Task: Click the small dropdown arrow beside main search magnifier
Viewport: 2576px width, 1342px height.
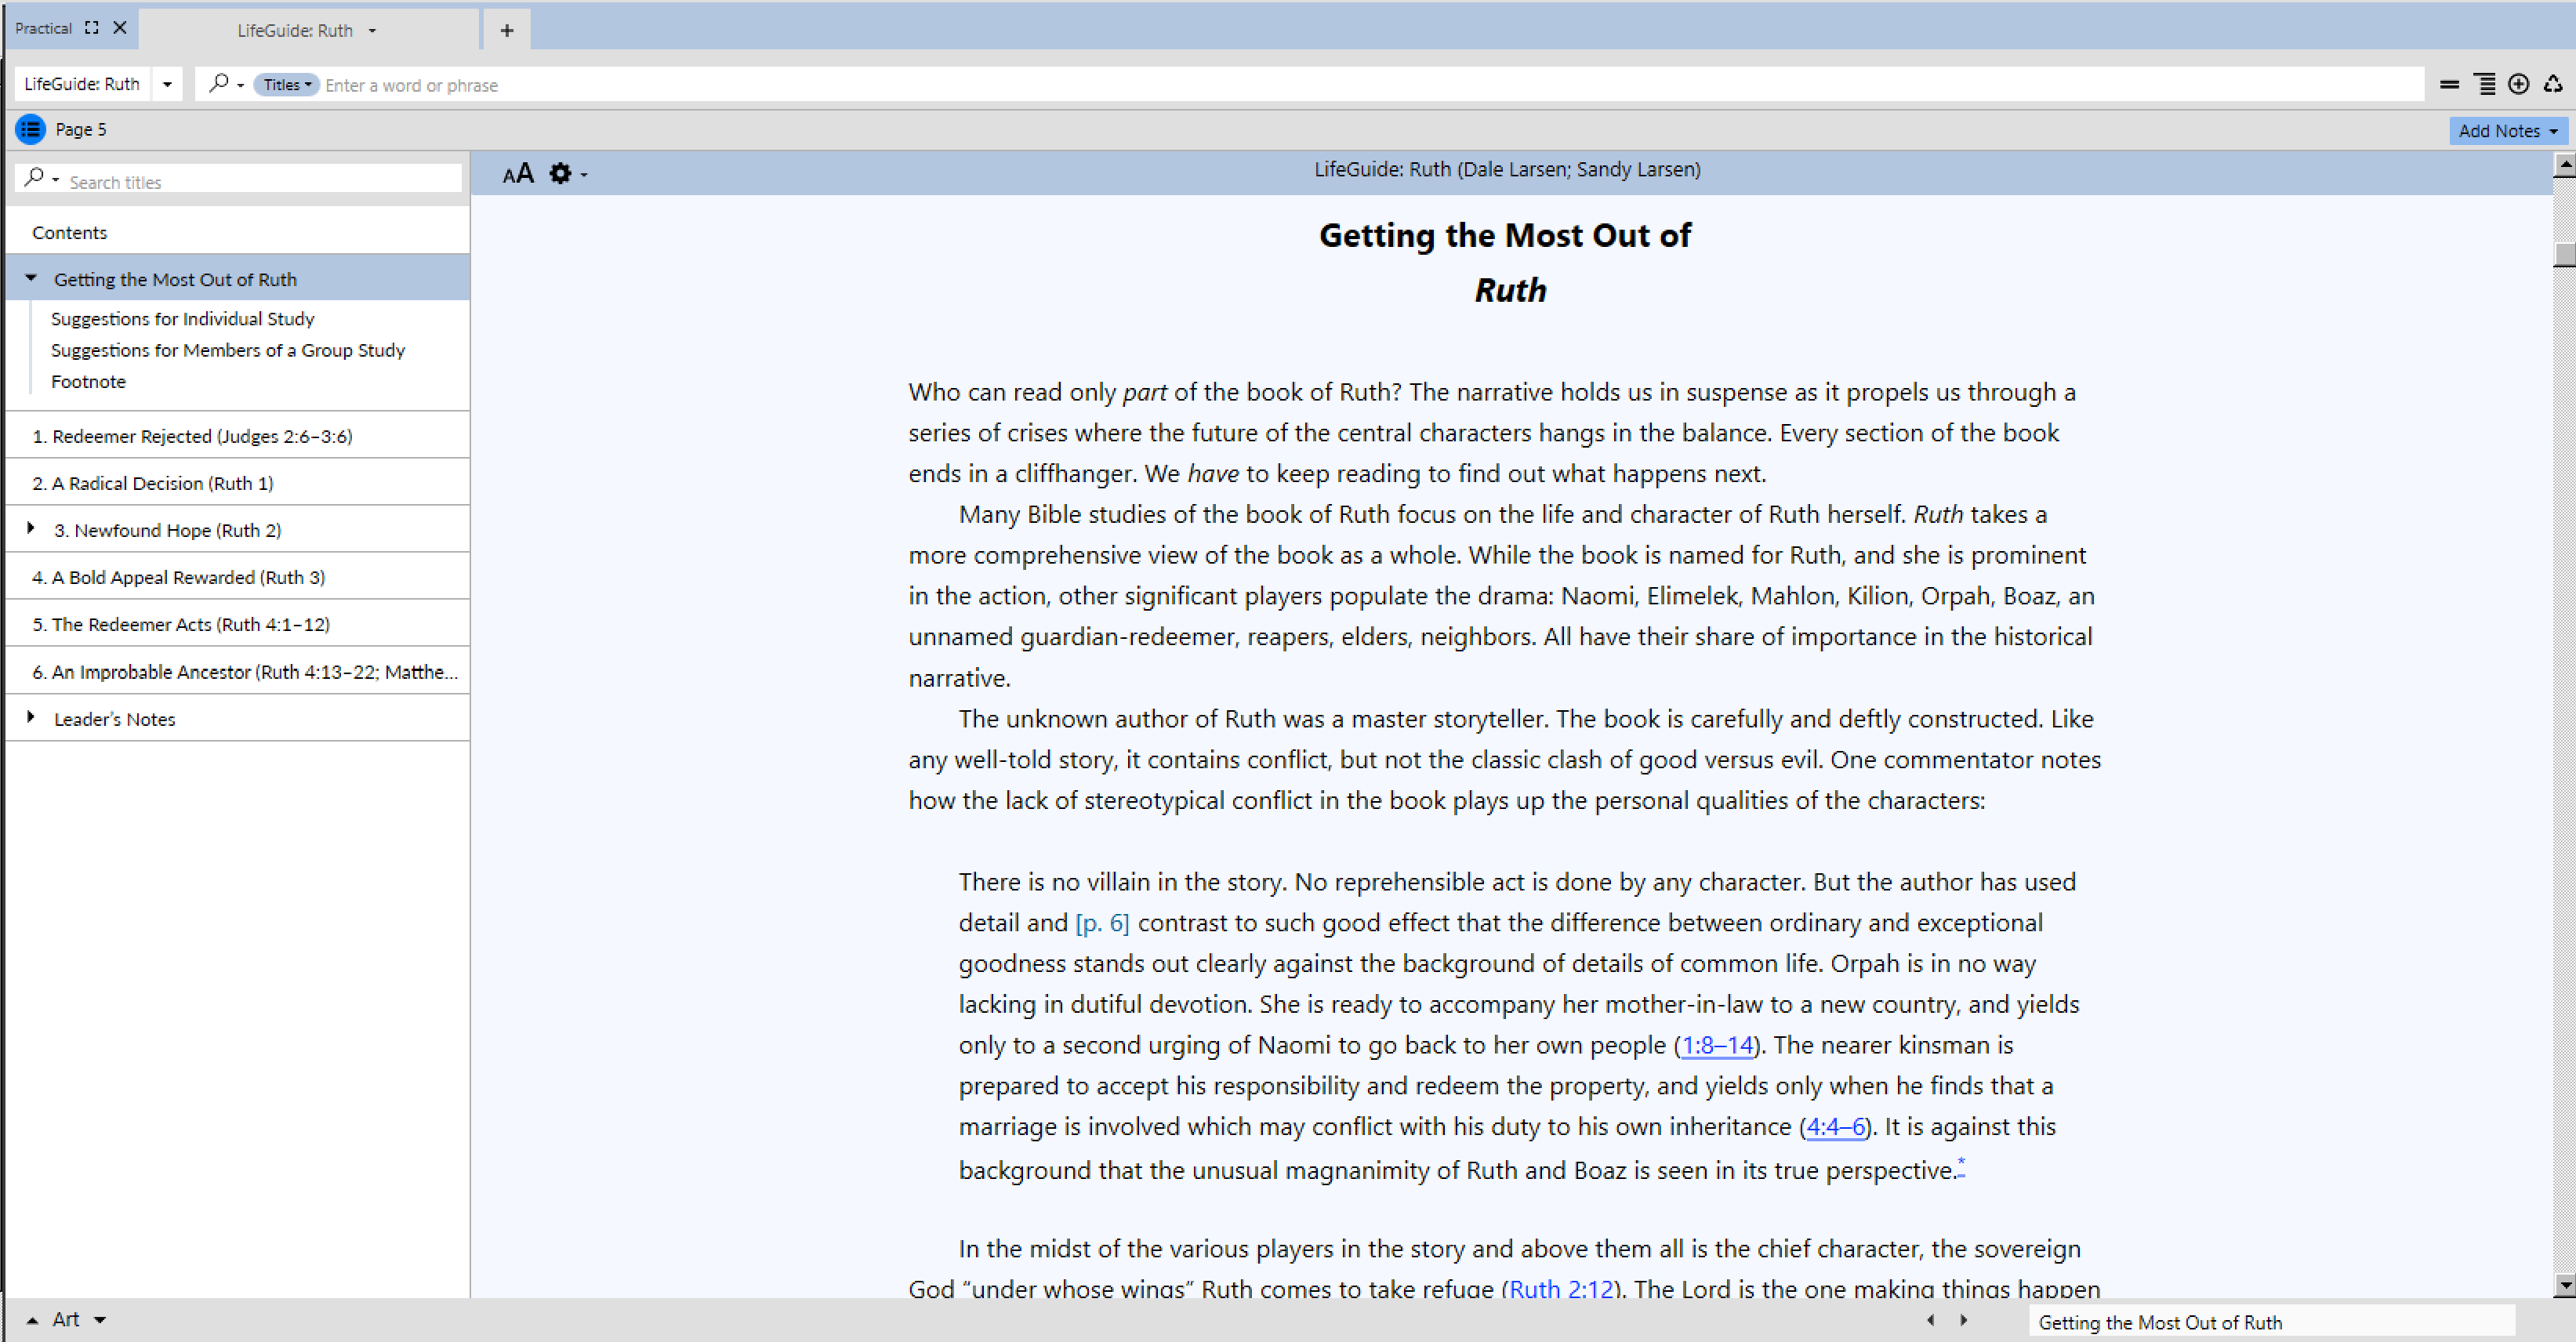Action: (x=241, y=85)
